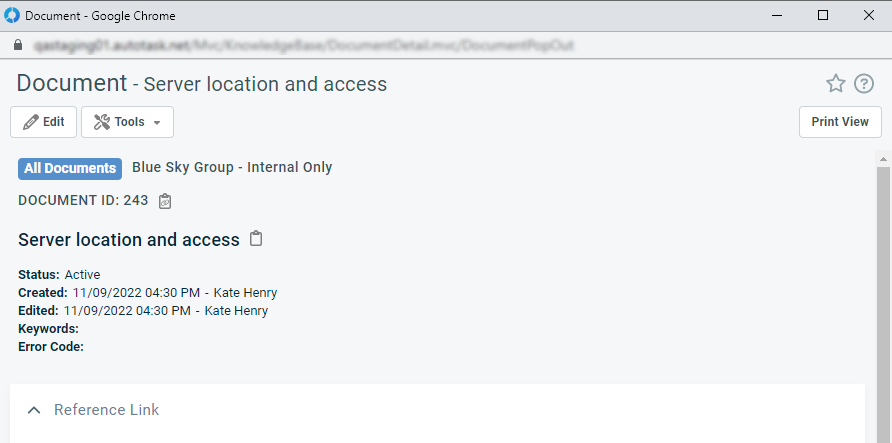Click the blurred URL address field
Viewport: 892px width, 443px height.
click(x=304, y=45)
